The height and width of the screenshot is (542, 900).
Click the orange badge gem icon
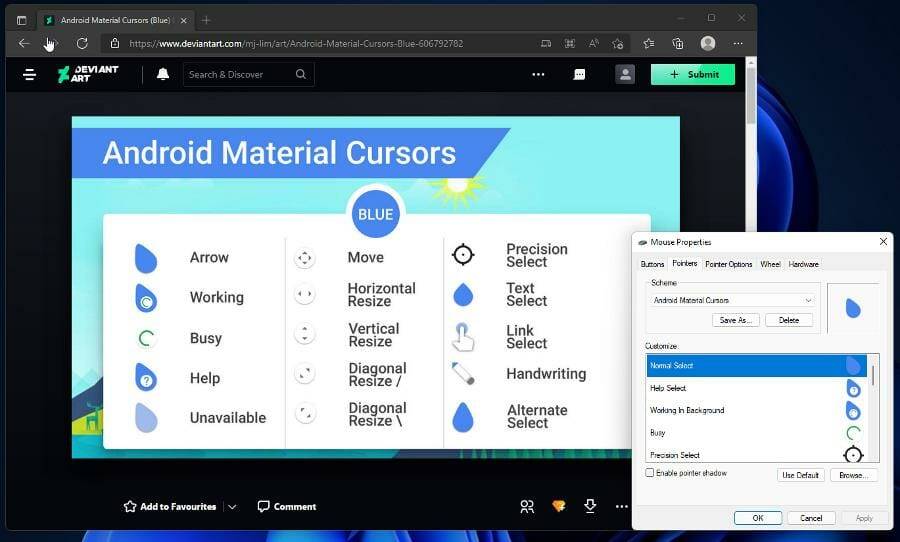click(558, 506)
